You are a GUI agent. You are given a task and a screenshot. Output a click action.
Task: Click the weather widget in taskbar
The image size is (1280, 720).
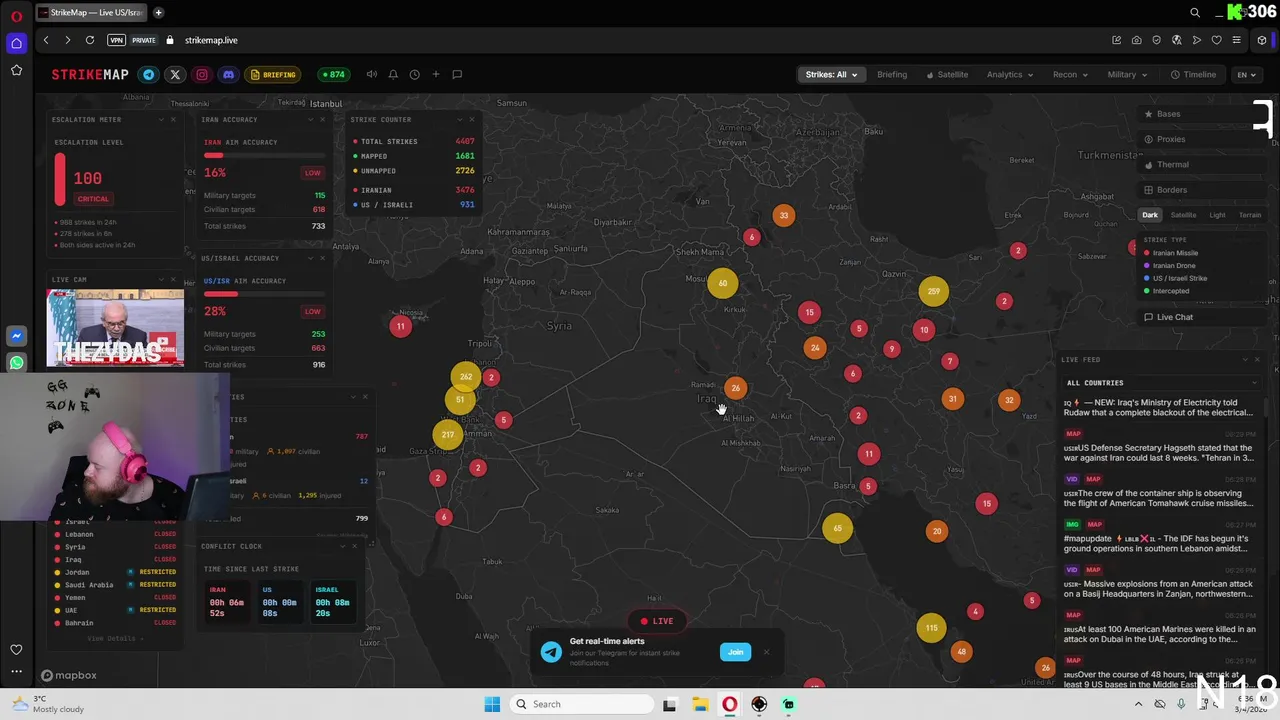coord(50,704)
